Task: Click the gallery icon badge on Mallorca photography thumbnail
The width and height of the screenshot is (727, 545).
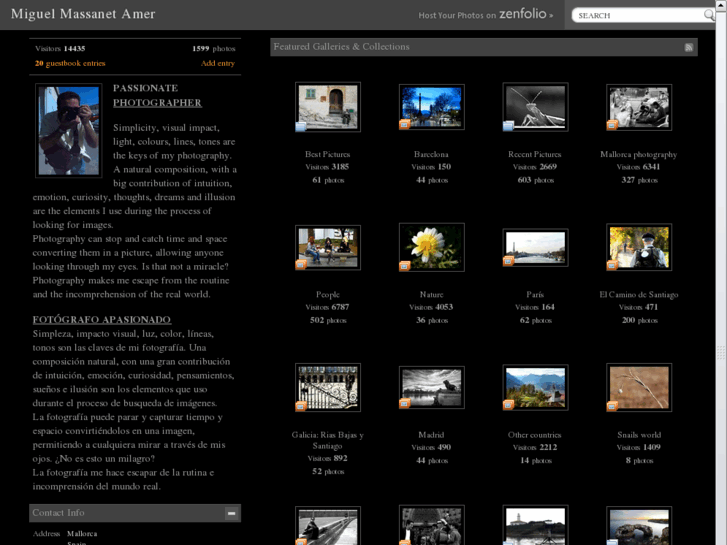Action: (612, 125)
